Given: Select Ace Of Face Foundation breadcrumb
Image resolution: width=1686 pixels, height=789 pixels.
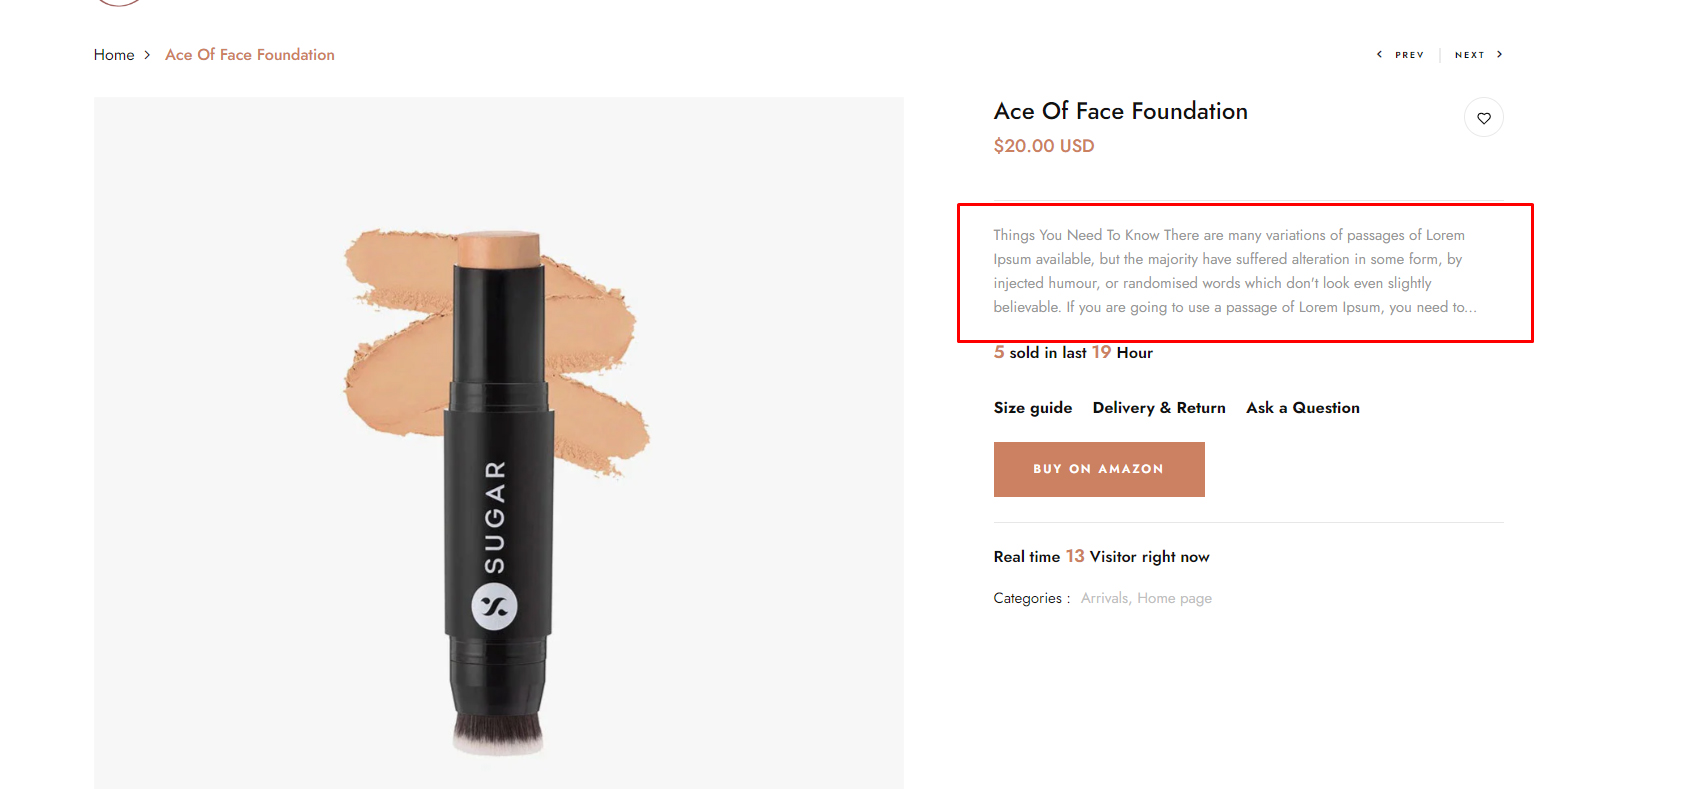Looking at the screenshot, I should 250,55.
